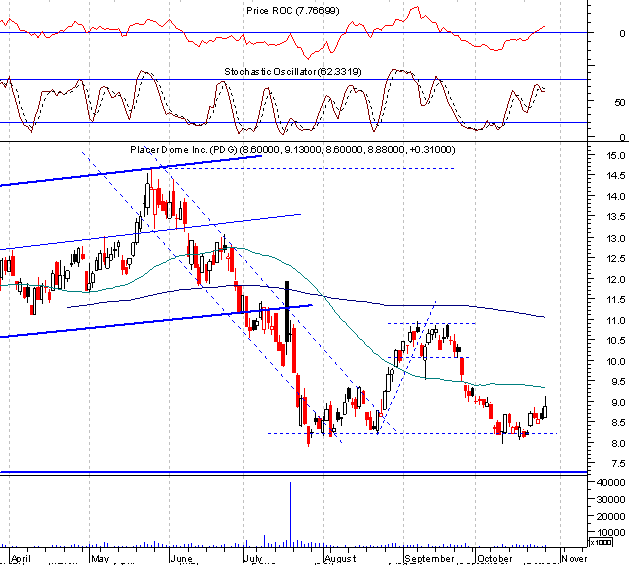Click the October label on date axis

(x=495, y=559)
